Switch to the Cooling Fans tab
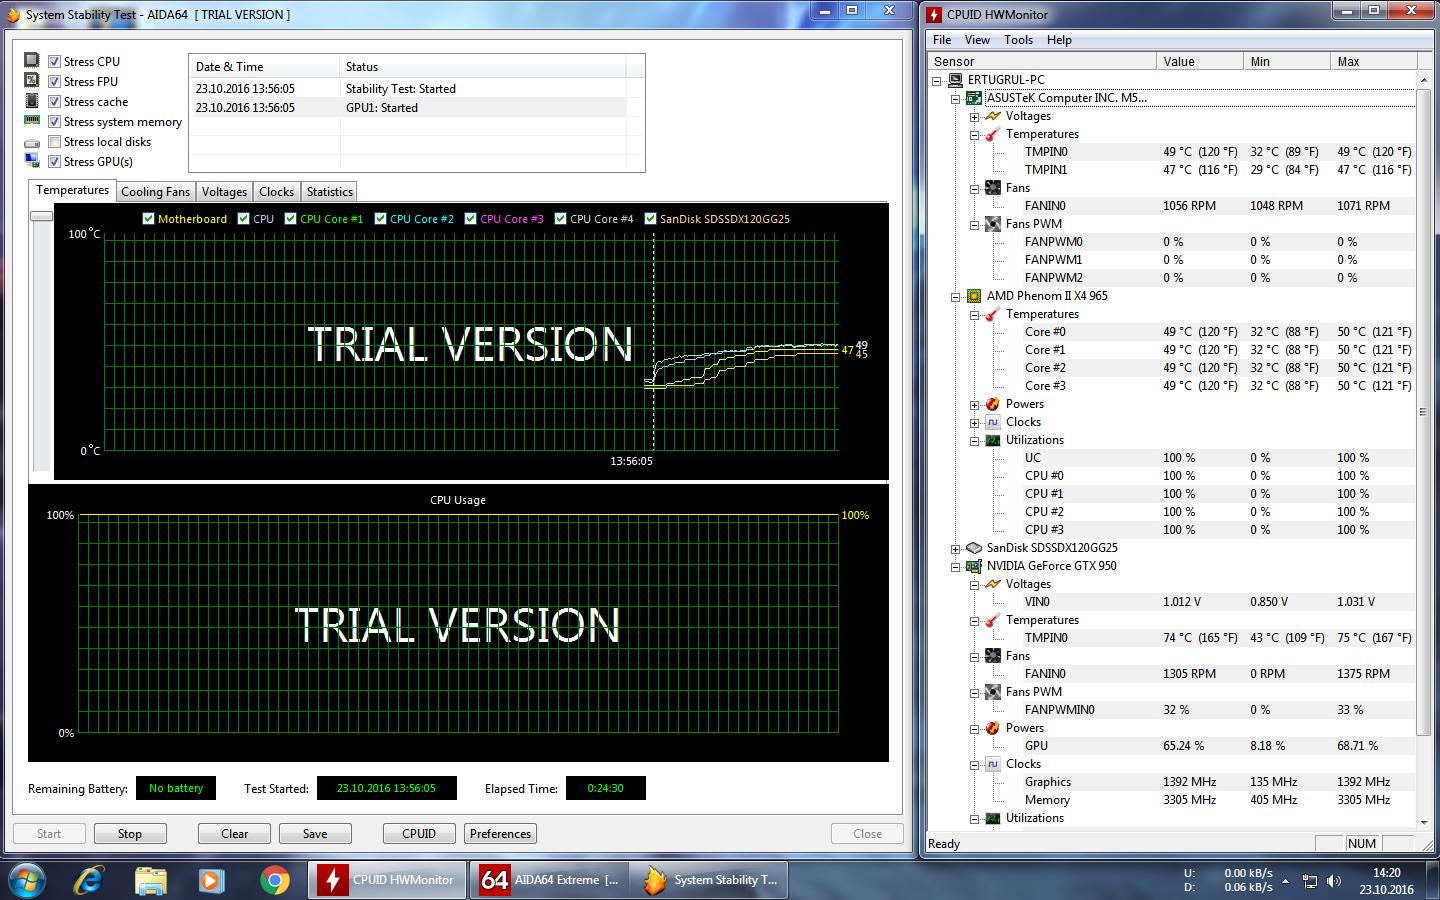The height and width of the screenshot is (900, 1440). coord(155,192)
